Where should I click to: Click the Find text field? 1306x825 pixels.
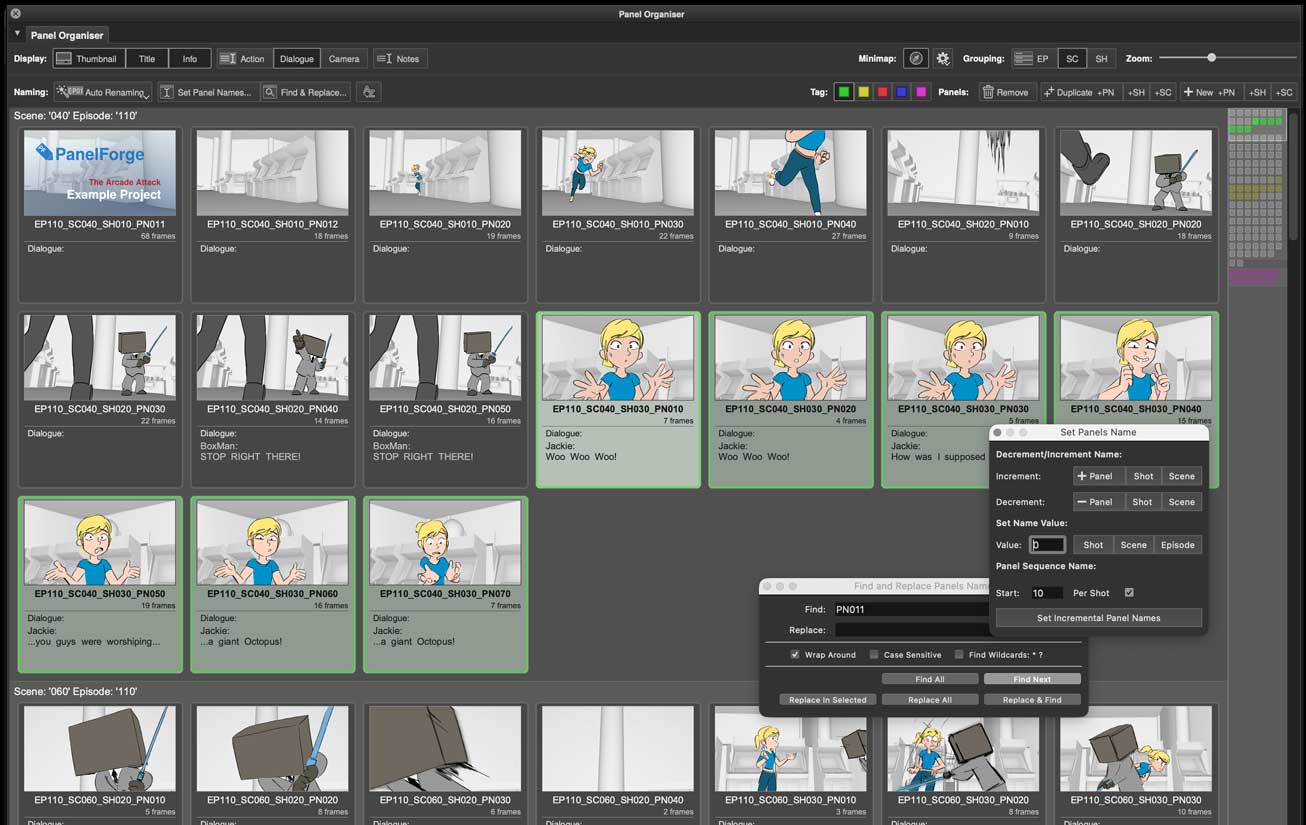coord(911,609)
